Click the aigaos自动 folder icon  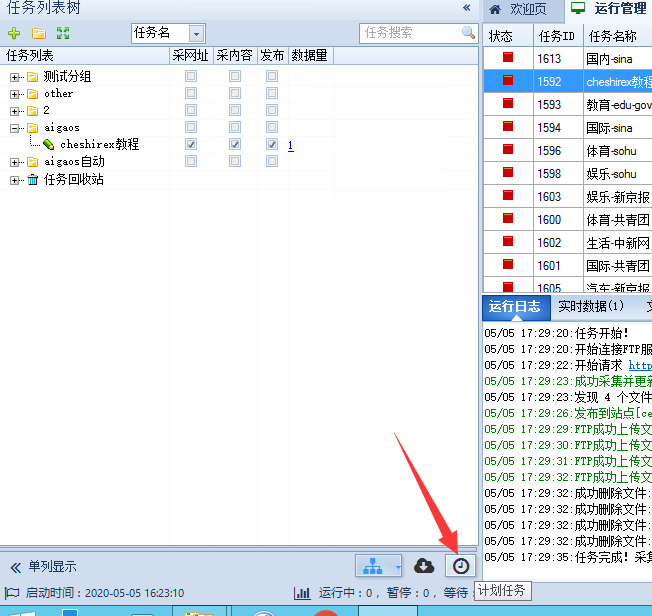point(32,162)
